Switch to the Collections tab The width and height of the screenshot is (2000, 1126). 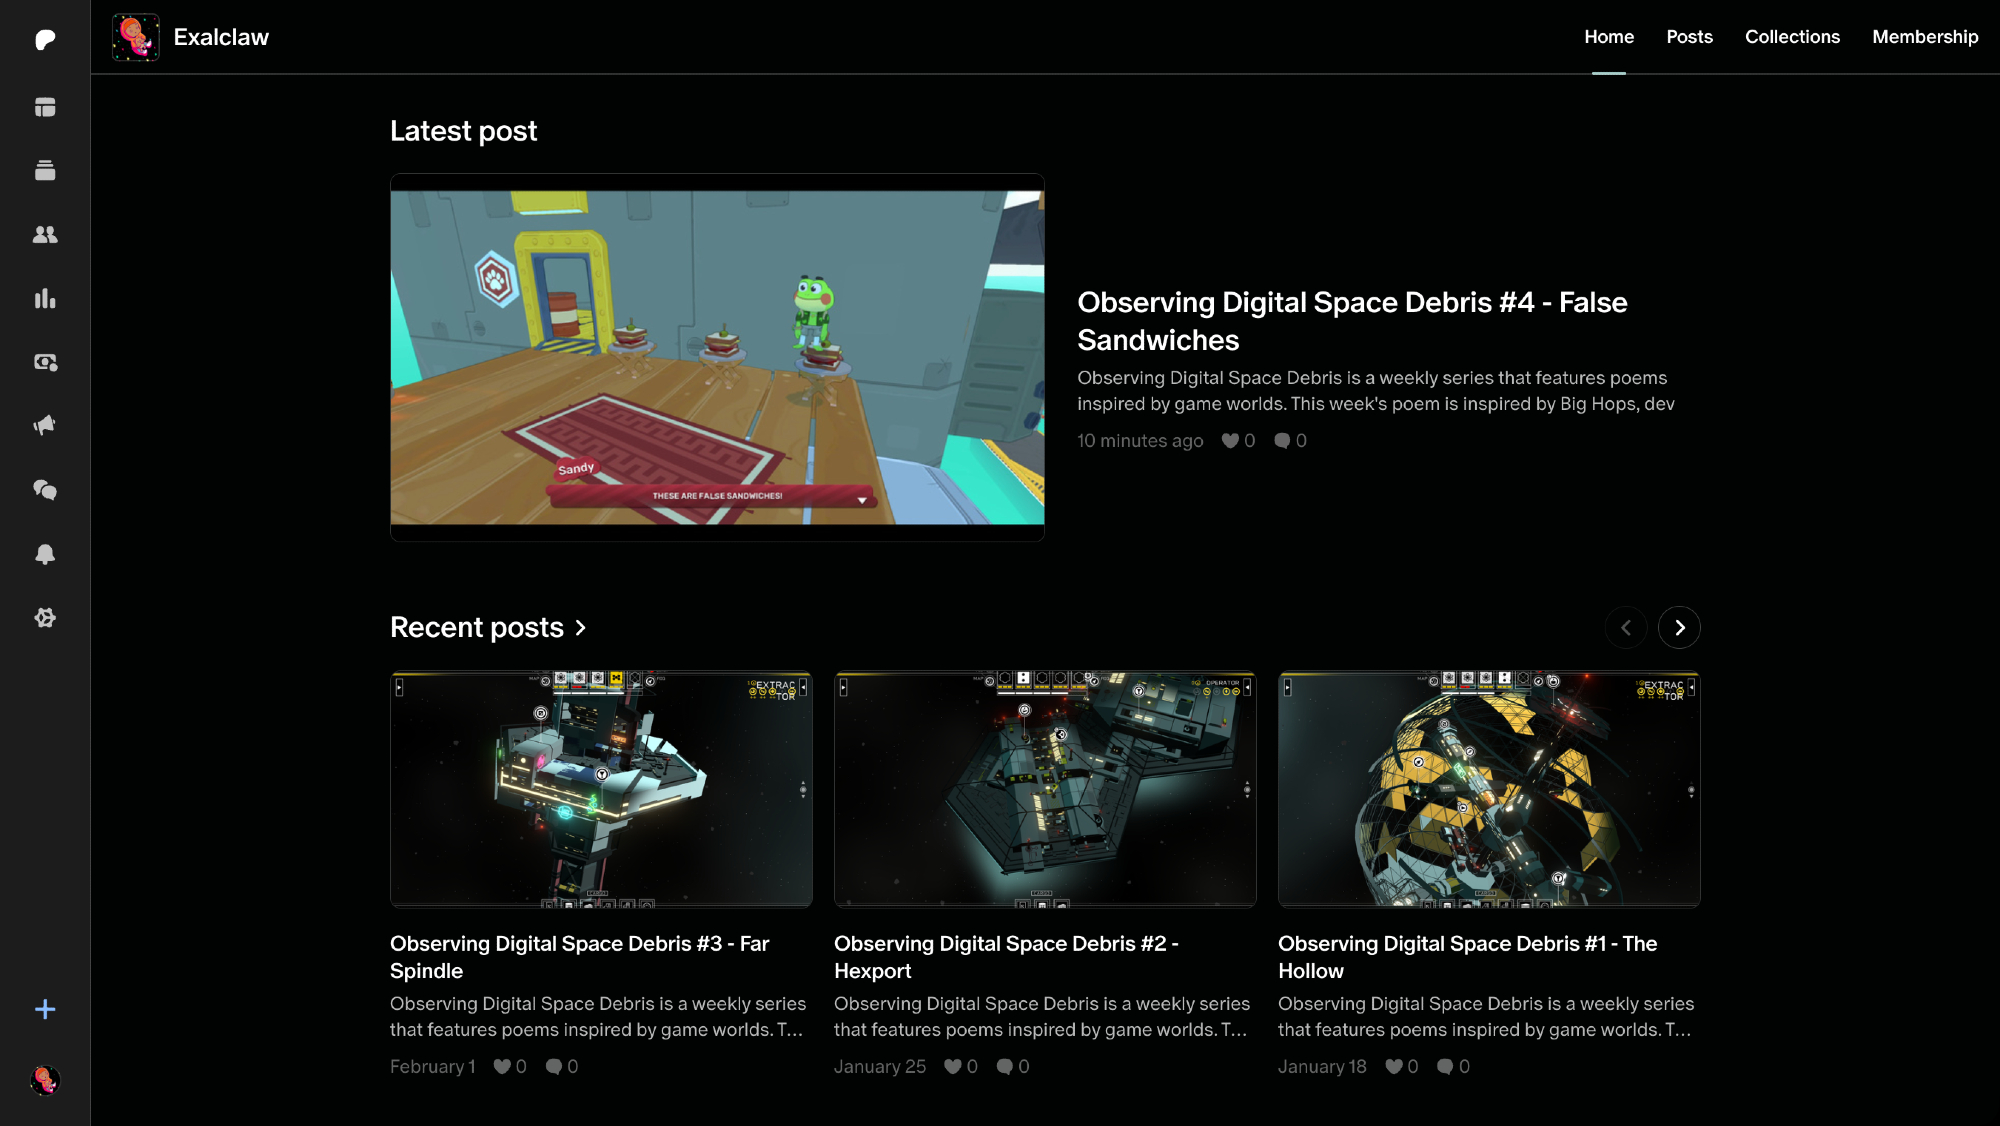click(1792, 37)
